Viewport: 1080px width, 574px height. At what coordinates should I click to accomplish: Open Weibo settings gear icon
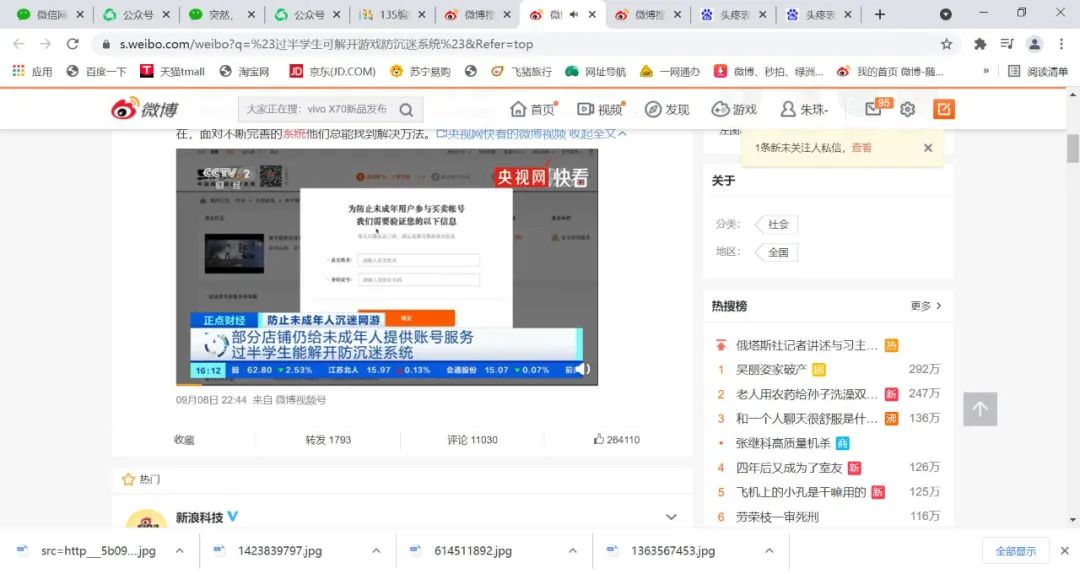coord(908,109)
